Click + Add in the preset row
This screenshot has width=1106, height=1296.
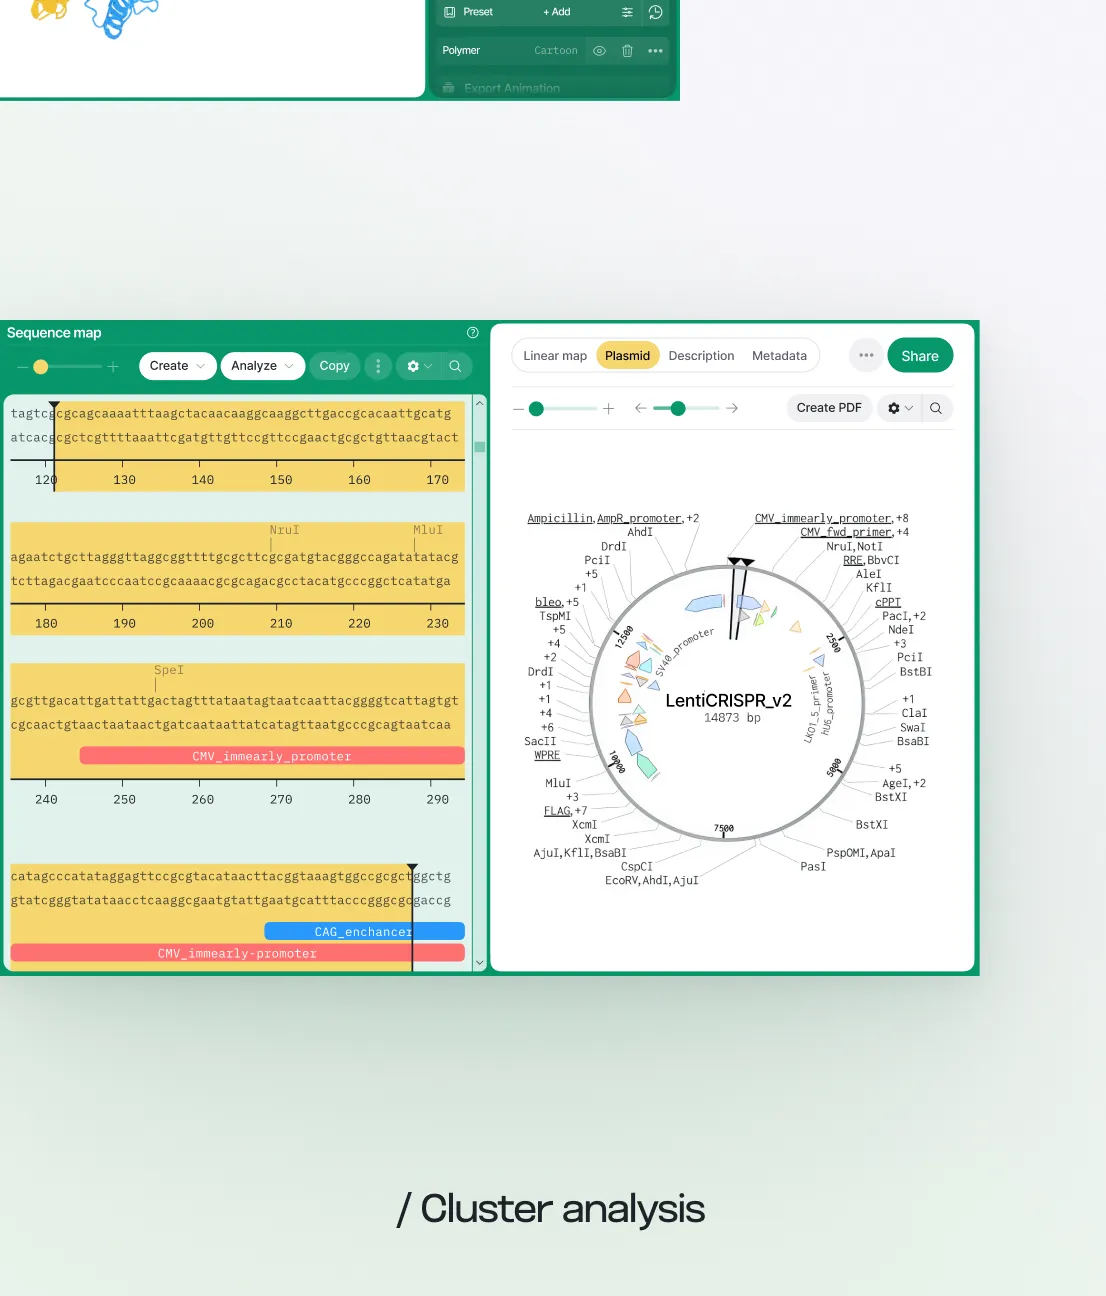[557, 12]
